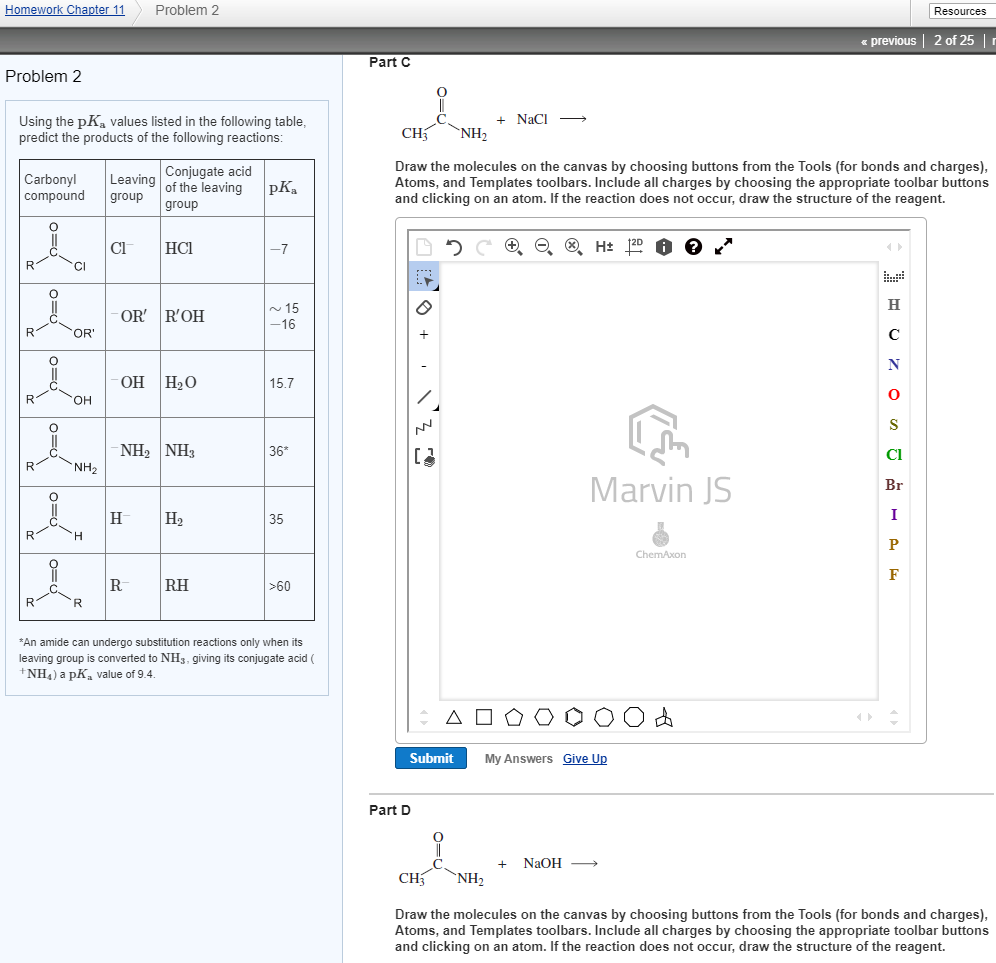Activate the chain drawing tool
996x963 pixels.
[x=424, y=427]
